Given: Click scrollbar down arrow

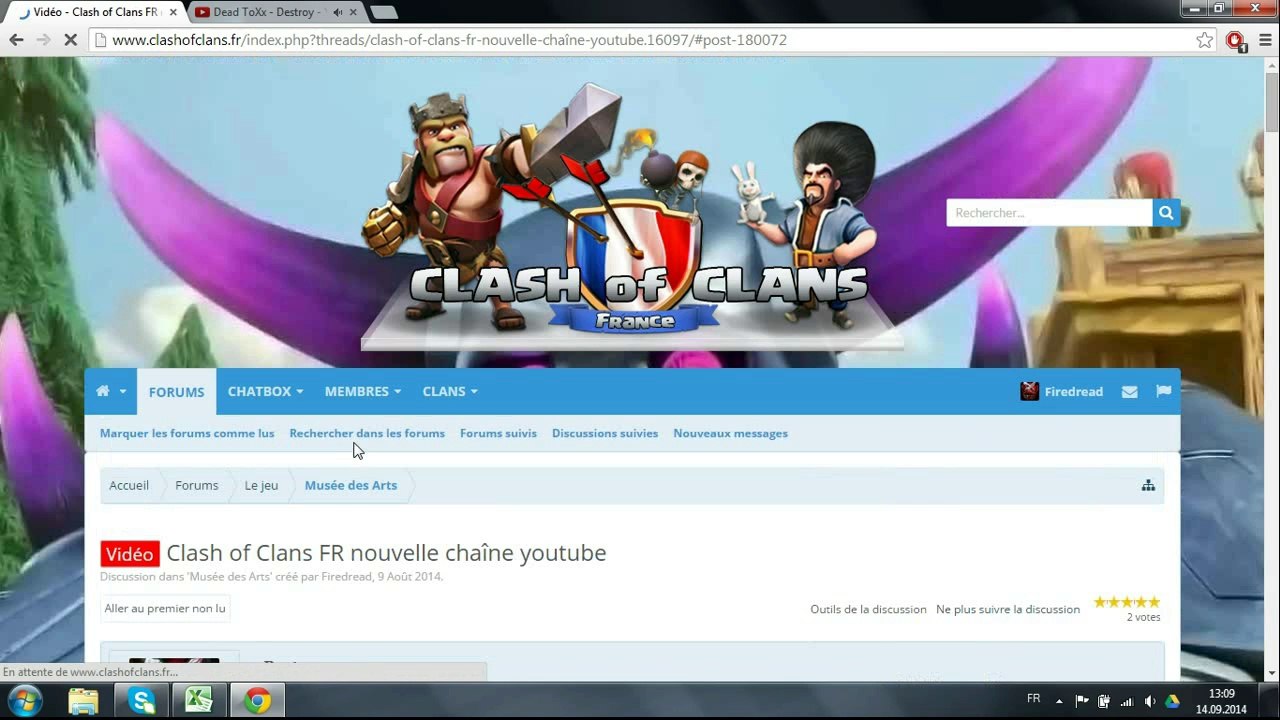Looking at the screenshot, I should pos(1271,674).
